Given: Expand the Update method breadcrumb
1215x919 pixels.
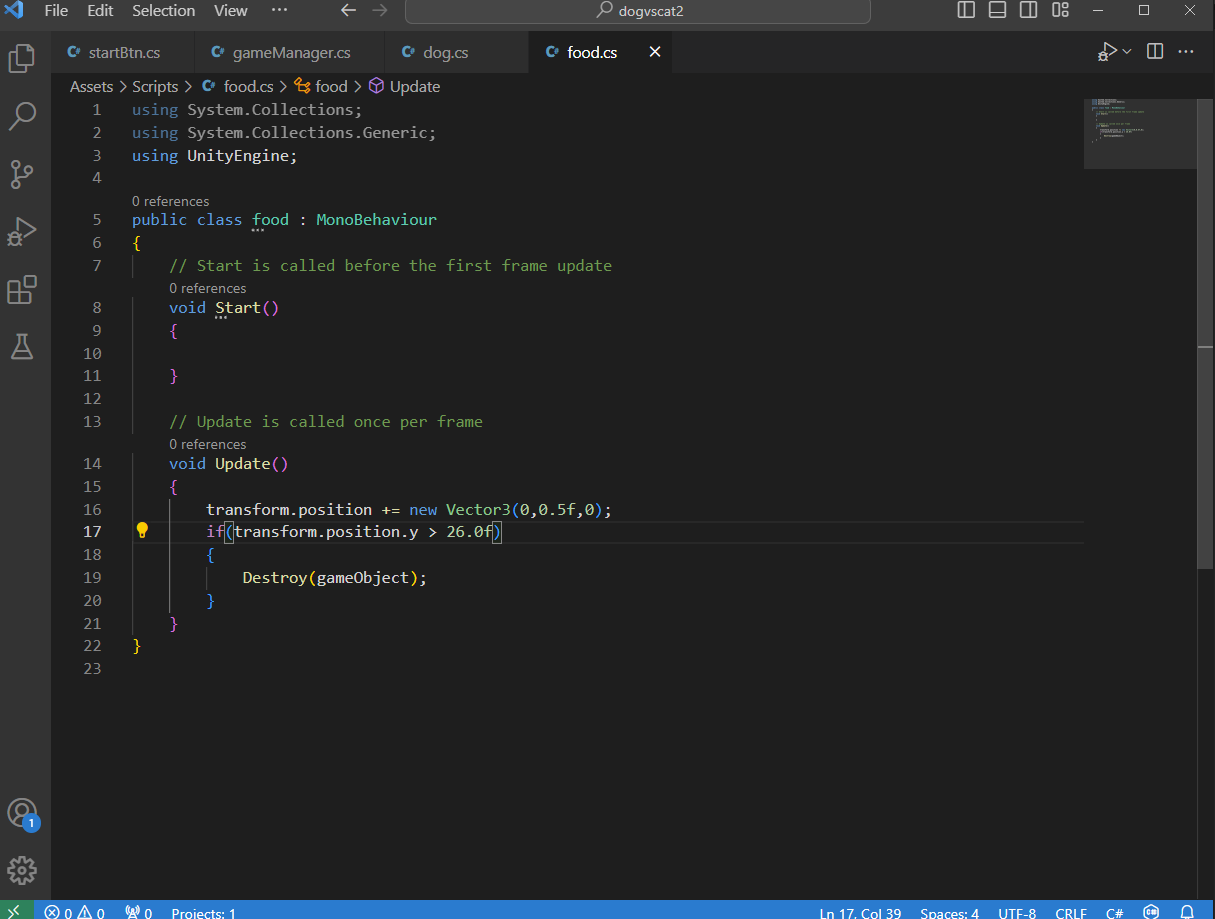Looking at the screenshot, I should (x=404, y=87).
